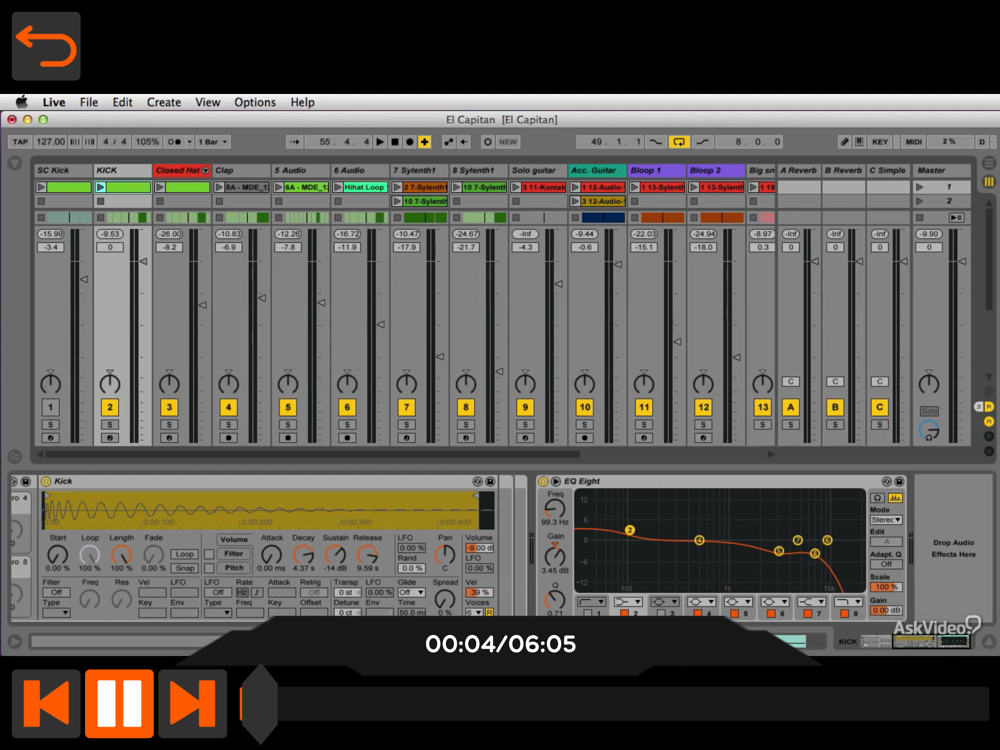This screenshot has height=750, width=1000.
Task: Toggle the Kick device on/off button
Action: [x=46, y=482]
